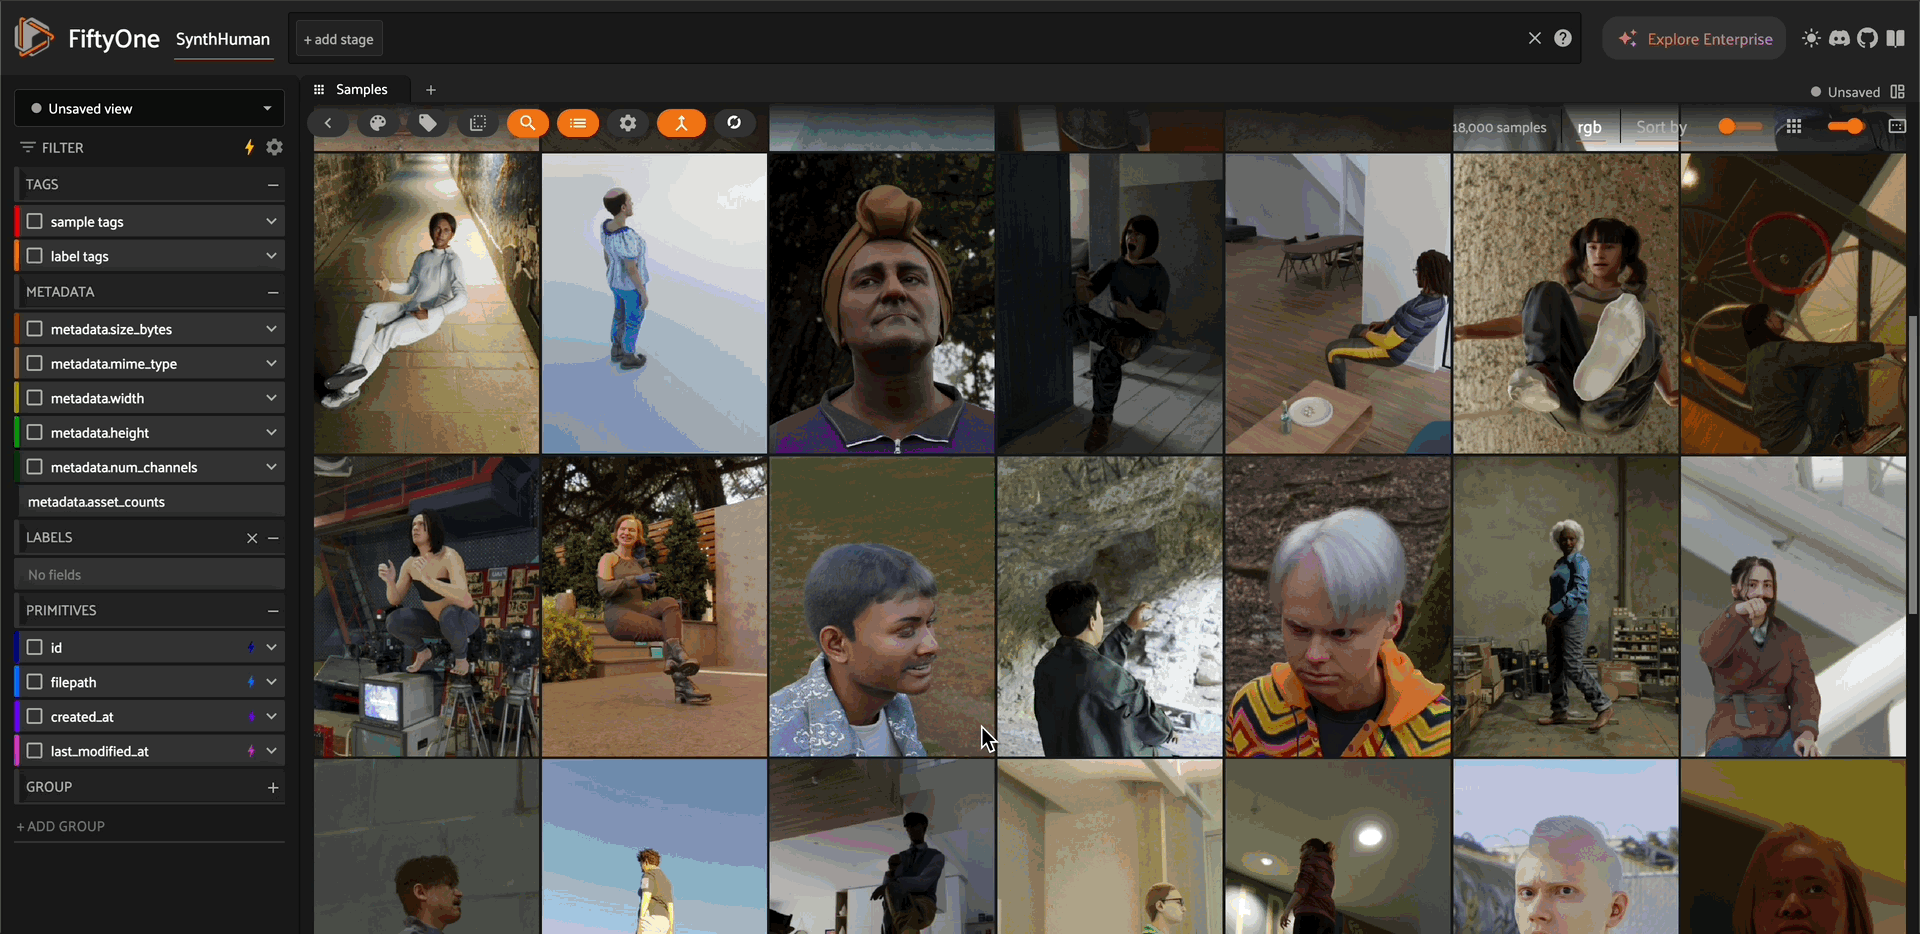Viewport: 1920px width, 934px height.
Task: Open the Discord community icon
Action: click(x=1839, y=39)
